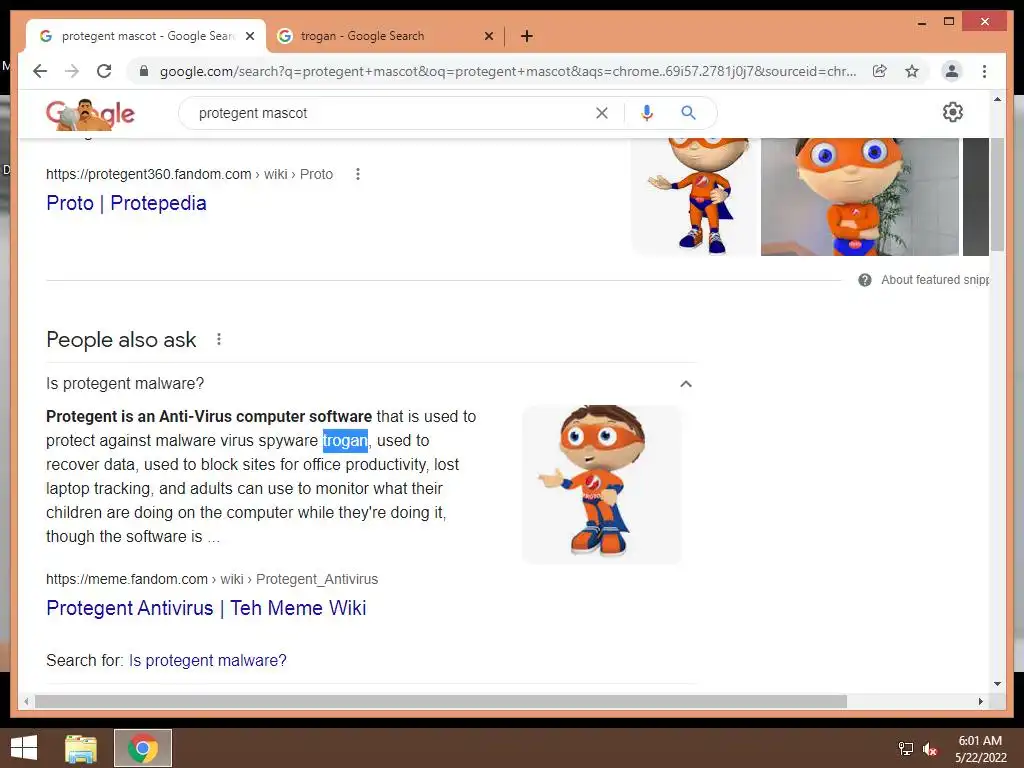Open options for Proto fandom result
This screenshot has width=1024, height=768.
pos(357,174)
